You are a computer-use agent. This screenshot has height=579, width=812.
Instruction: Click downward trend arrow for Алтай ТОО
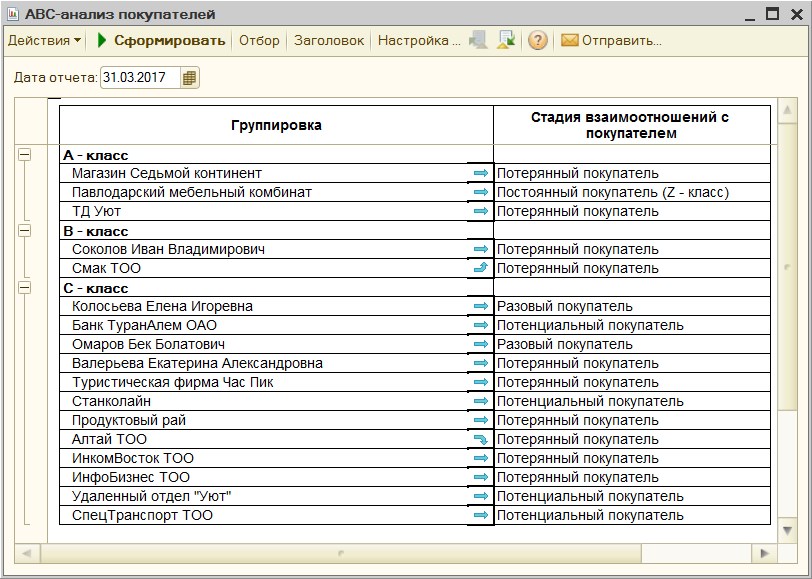point(481,439)
